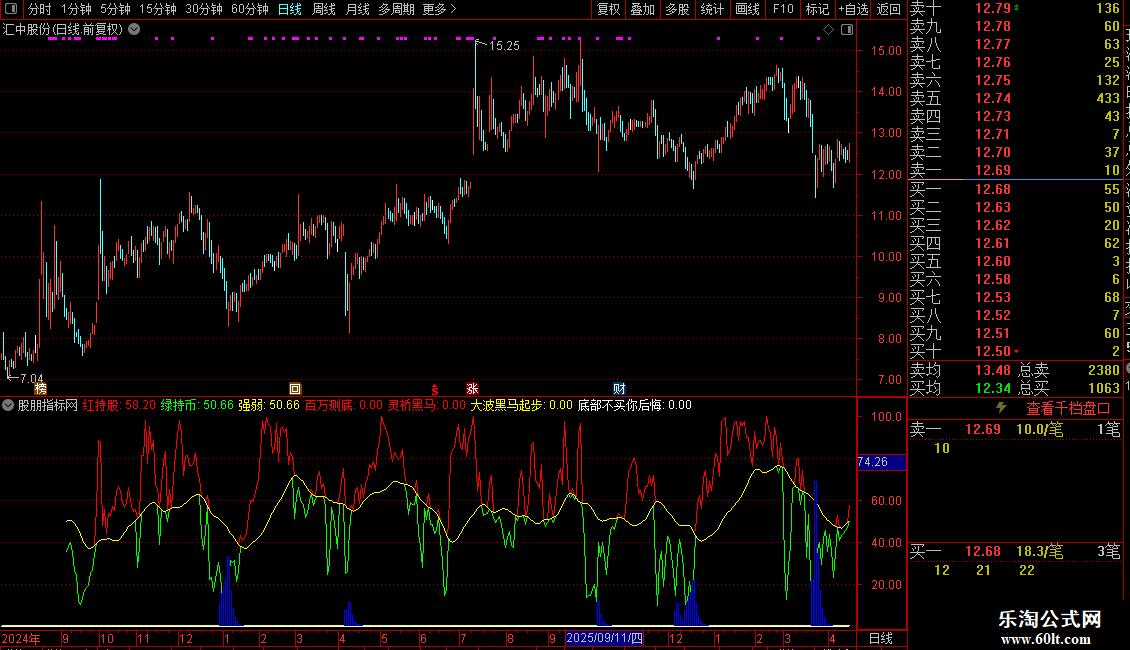This screenshot has height=650, width=1130.
Task: Click the 财 finance event marker
Action: pyautogui.click(x=619, y=388)
